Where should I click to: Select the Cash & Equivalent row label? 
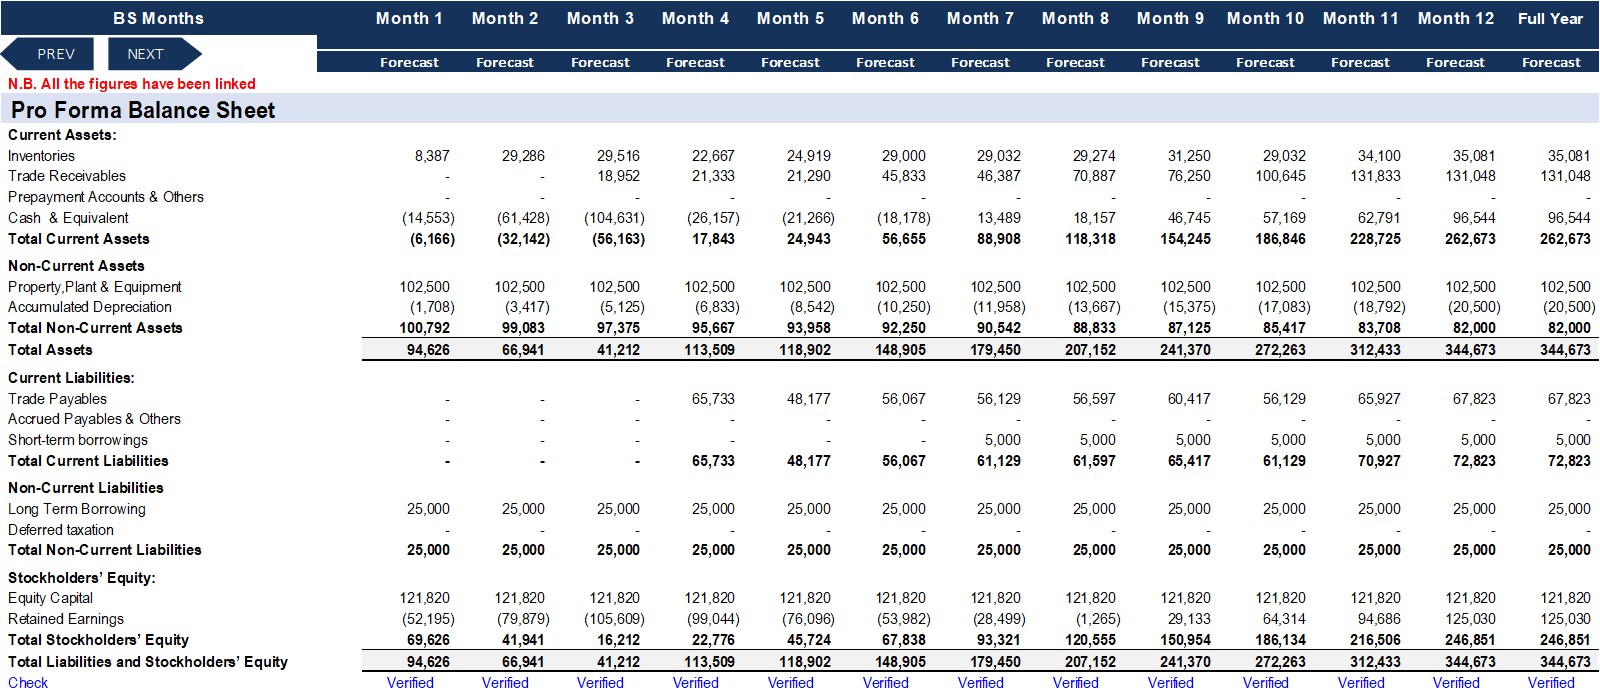[68, 218]
